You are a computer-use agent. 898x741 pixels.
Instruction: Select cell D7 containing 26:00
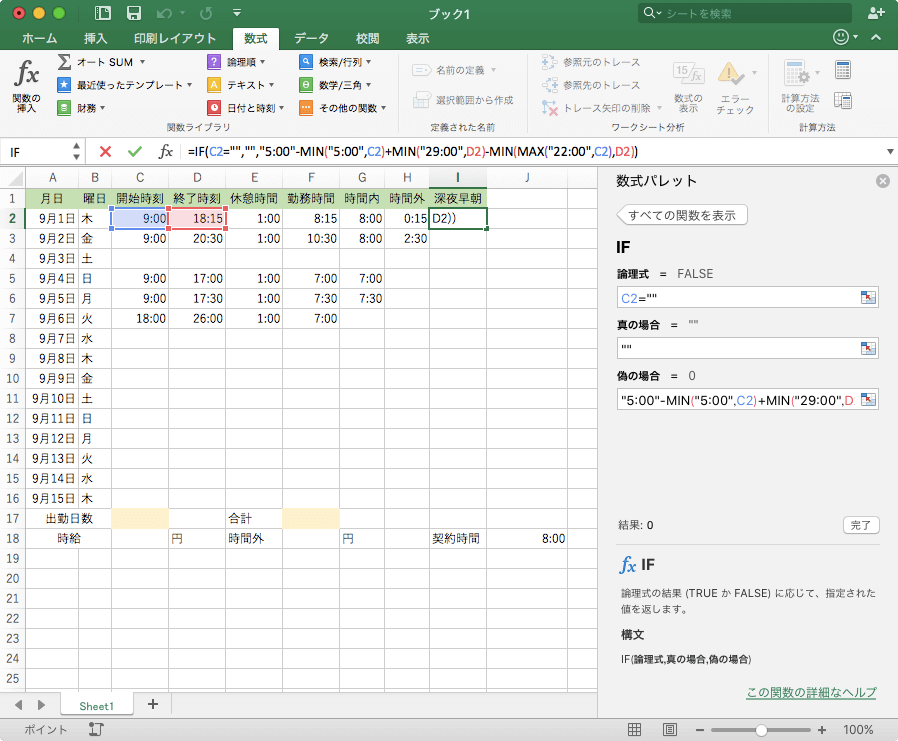[x=197, y=318]
